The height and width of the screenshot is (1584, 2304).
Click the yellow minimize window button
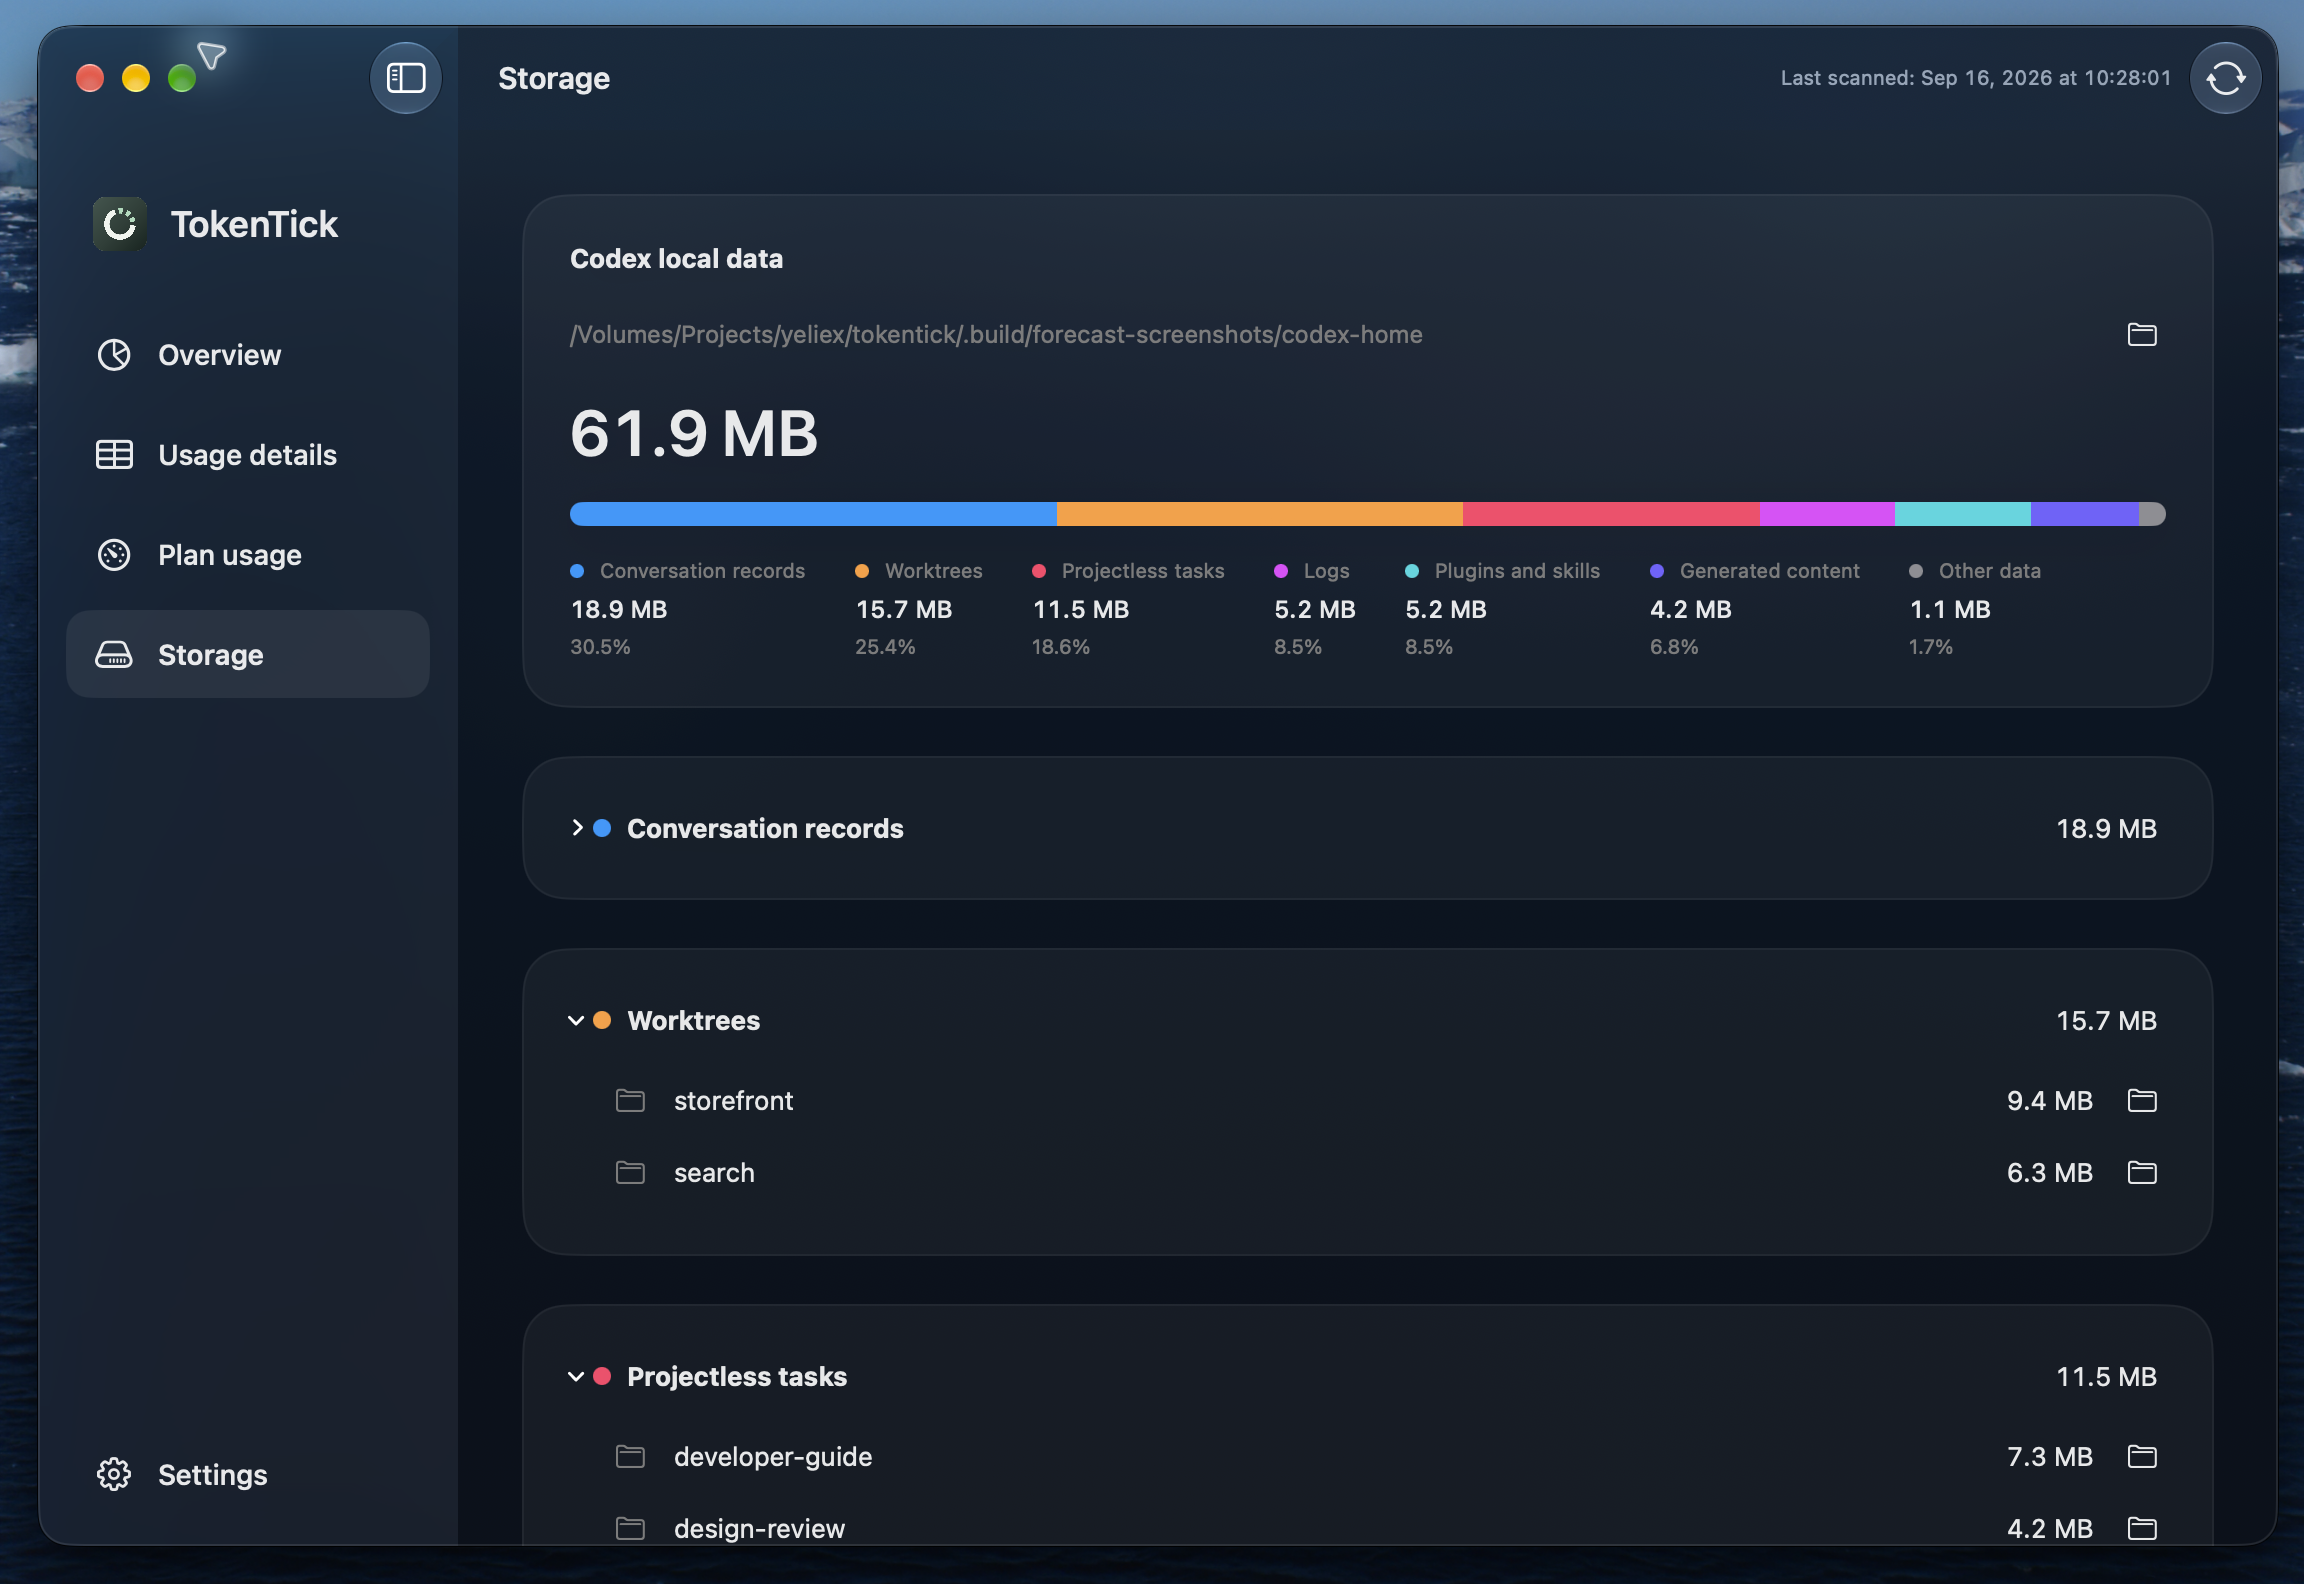tap(136, 78)
